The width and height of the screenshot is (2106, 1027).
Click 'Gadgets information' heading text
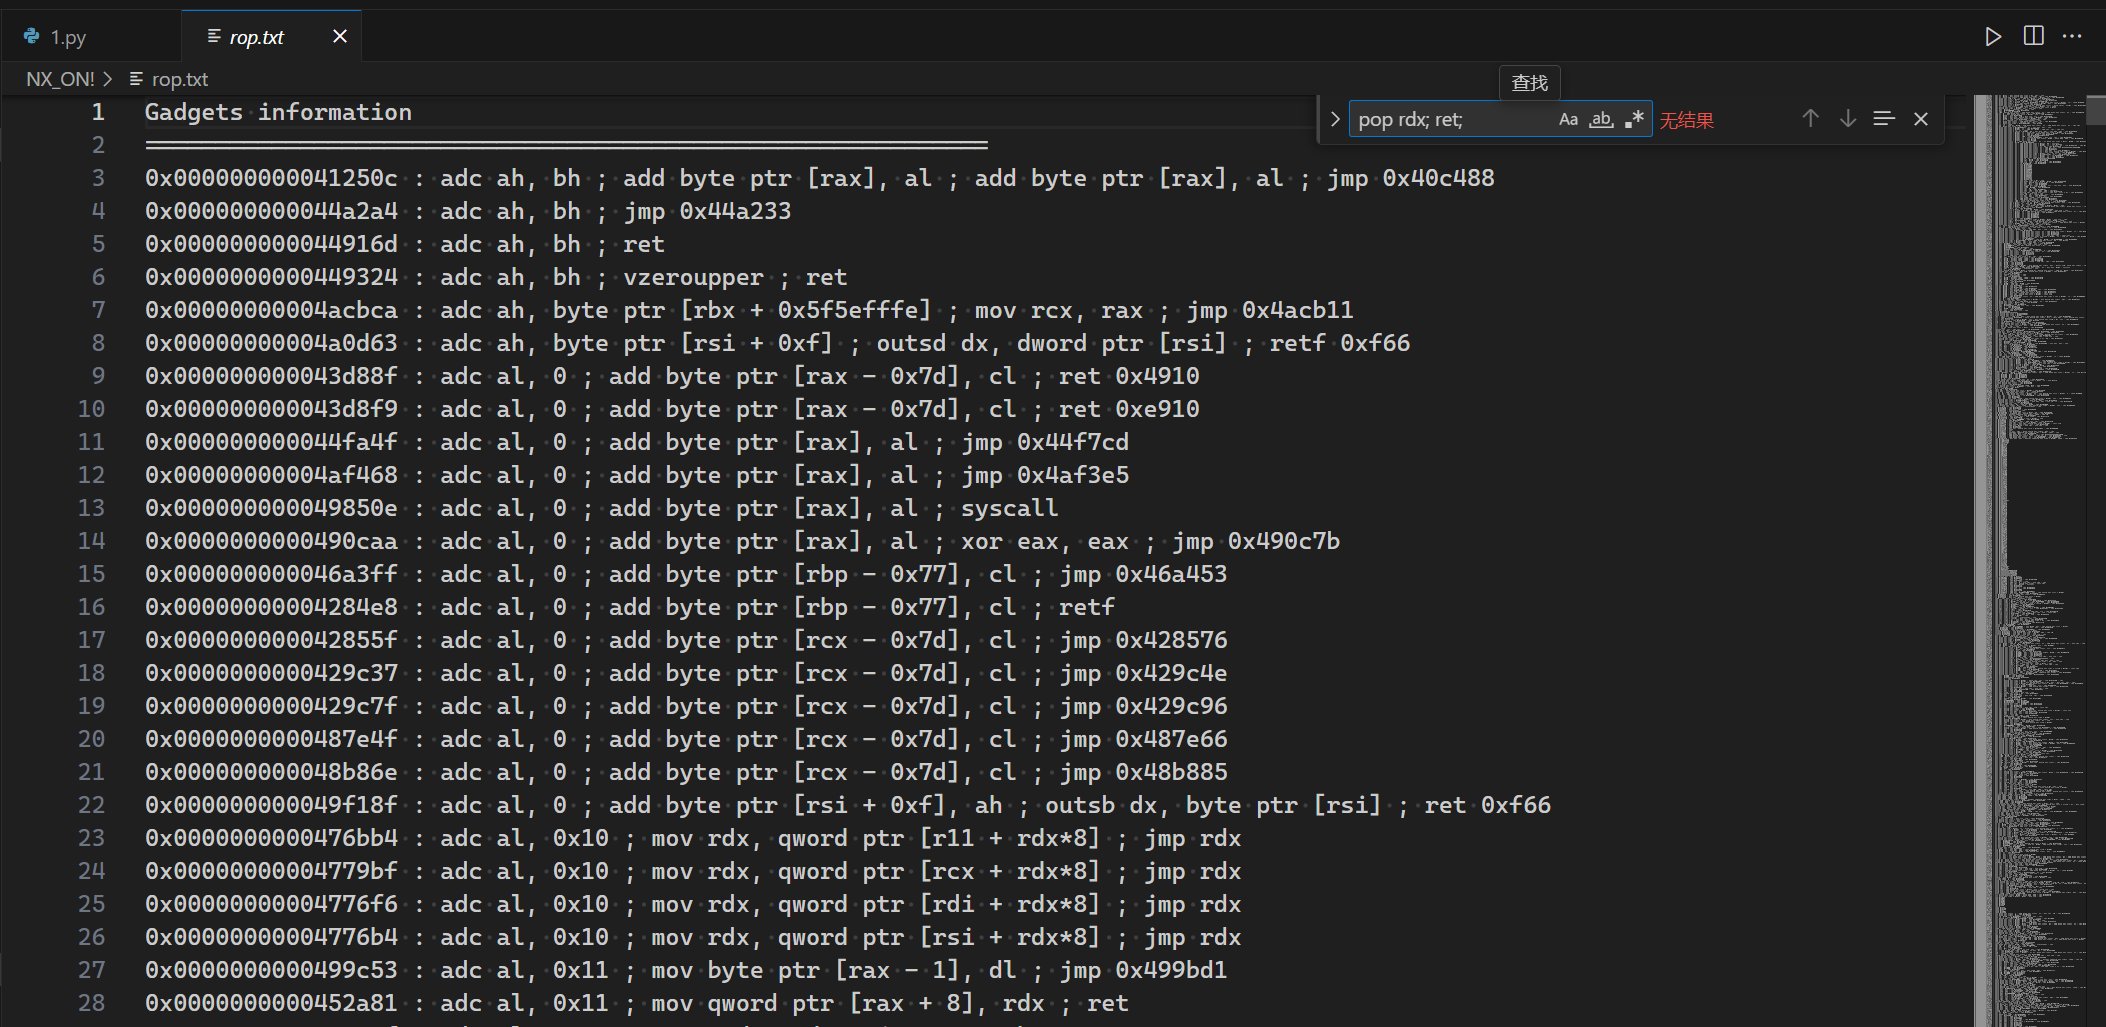tap(278, 112)
